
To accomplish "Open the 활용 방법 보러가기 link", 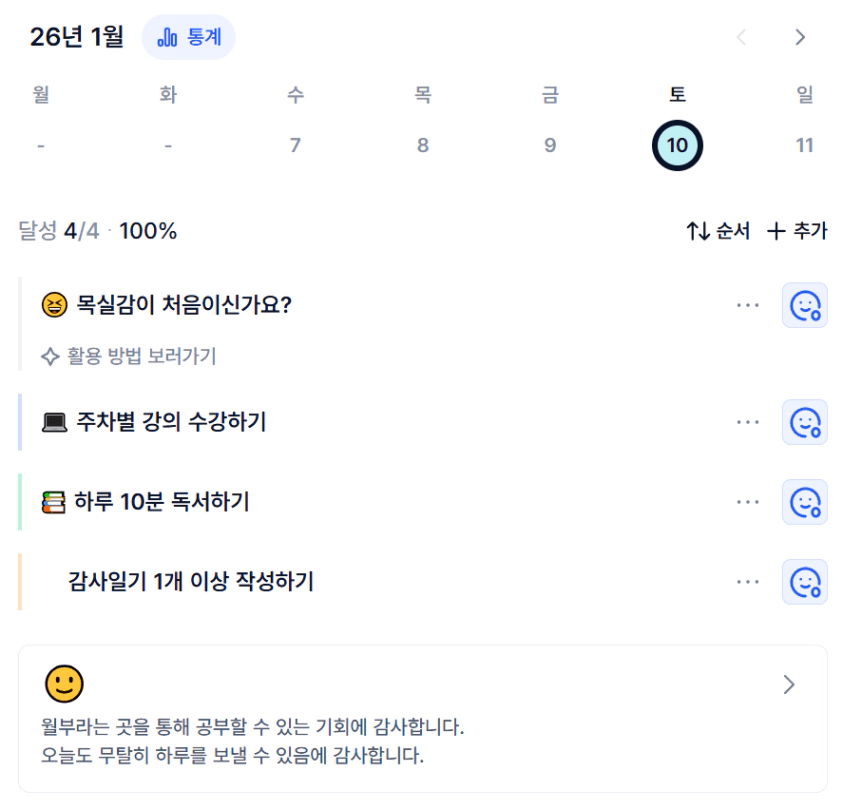I will (x=130, y=356).
